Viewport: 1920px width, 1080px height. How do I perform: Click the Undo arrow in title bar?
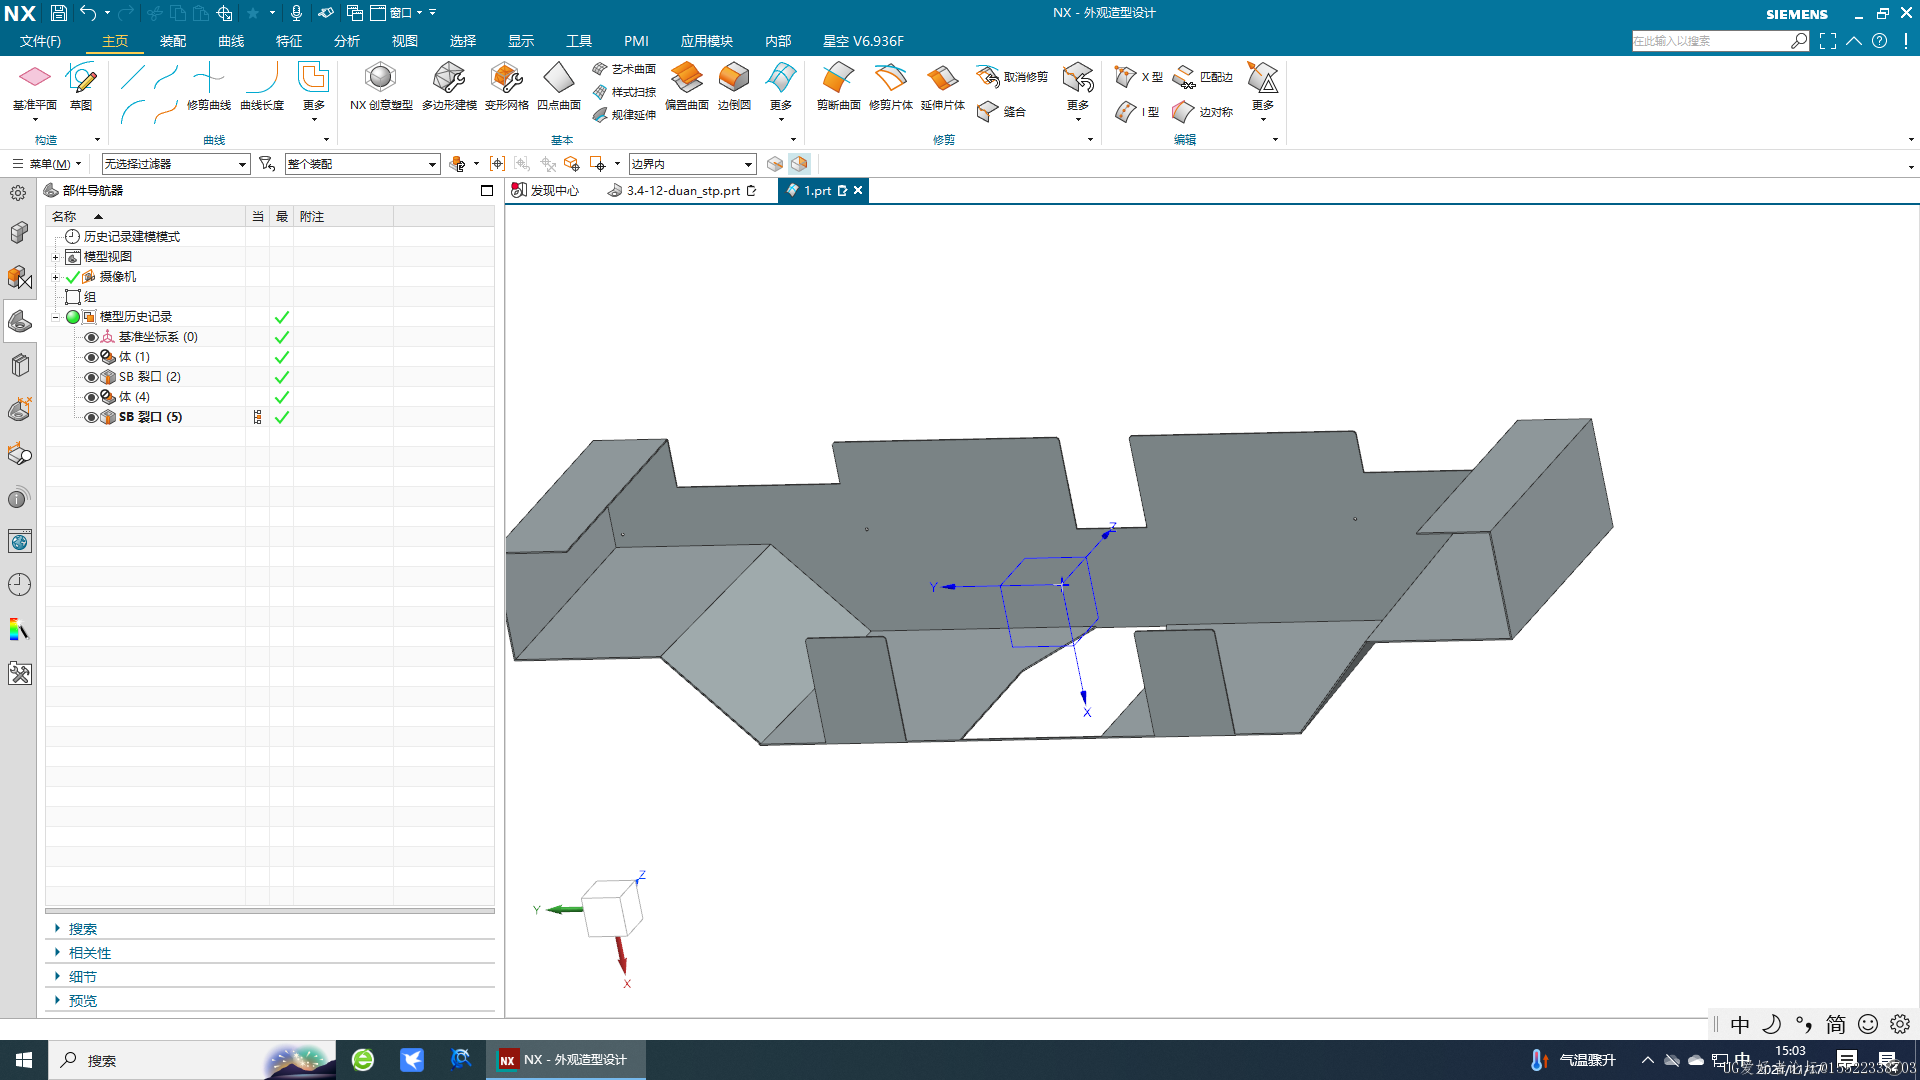pos(88,13)
